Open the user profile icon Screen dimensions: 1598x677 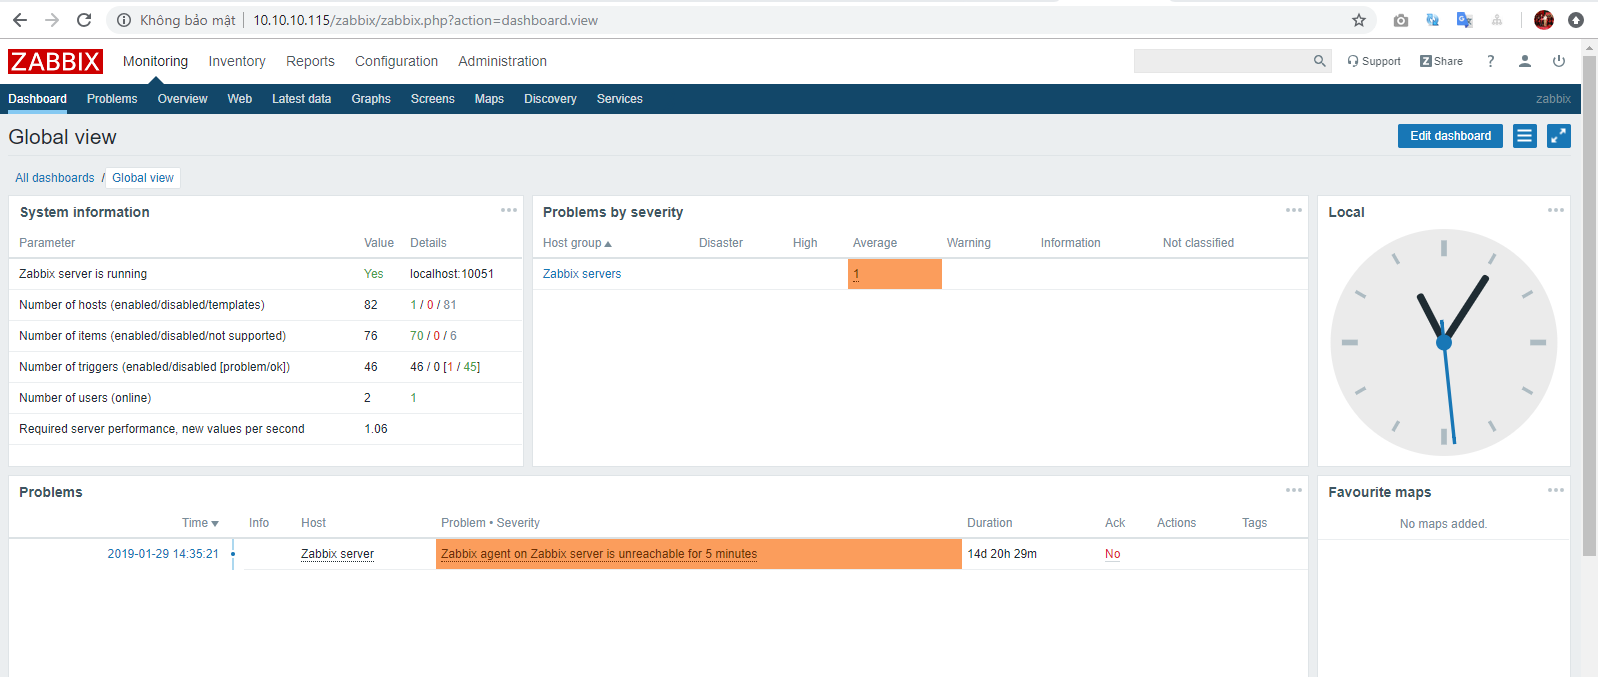pyautogui.click(x=1525, y=61)
